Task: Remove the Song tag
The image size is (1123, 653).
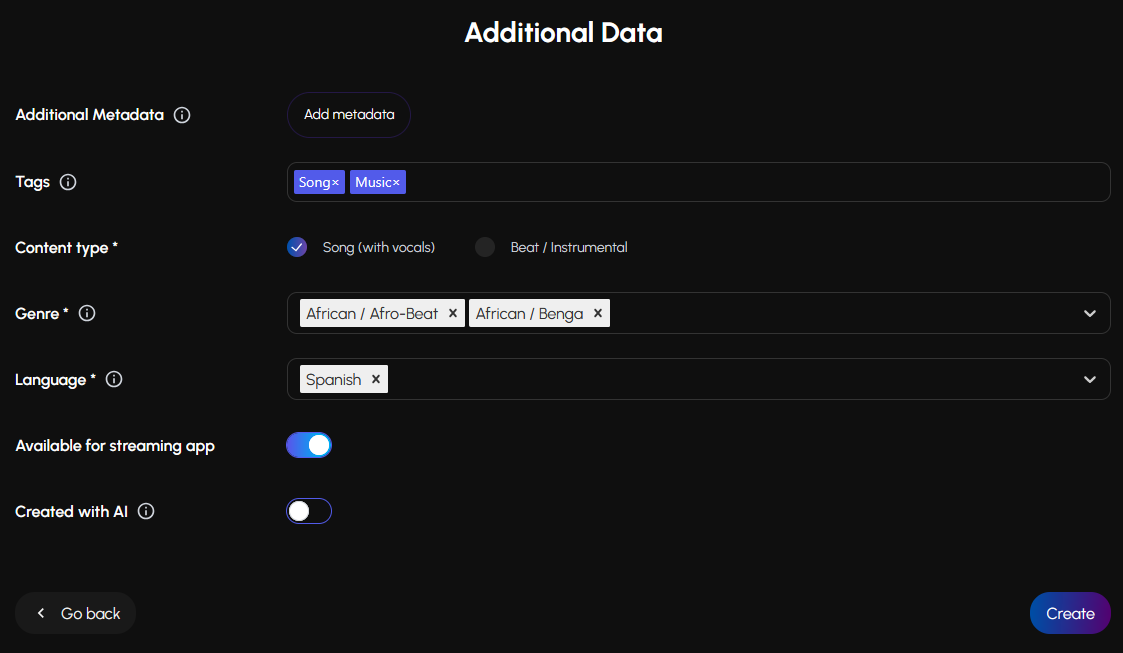Action: pyautogui.click(x=336, y=182)
